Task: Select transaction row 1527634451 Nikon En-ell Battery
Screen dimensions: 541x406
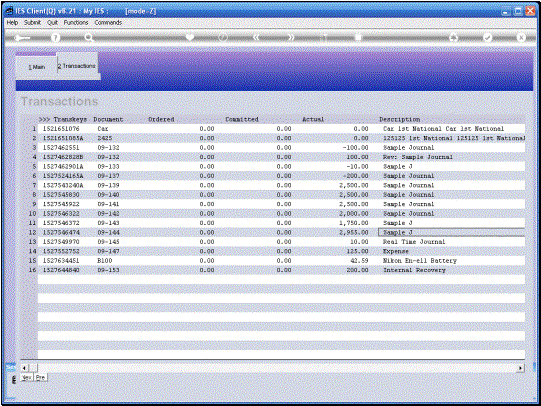Action: 281,261
